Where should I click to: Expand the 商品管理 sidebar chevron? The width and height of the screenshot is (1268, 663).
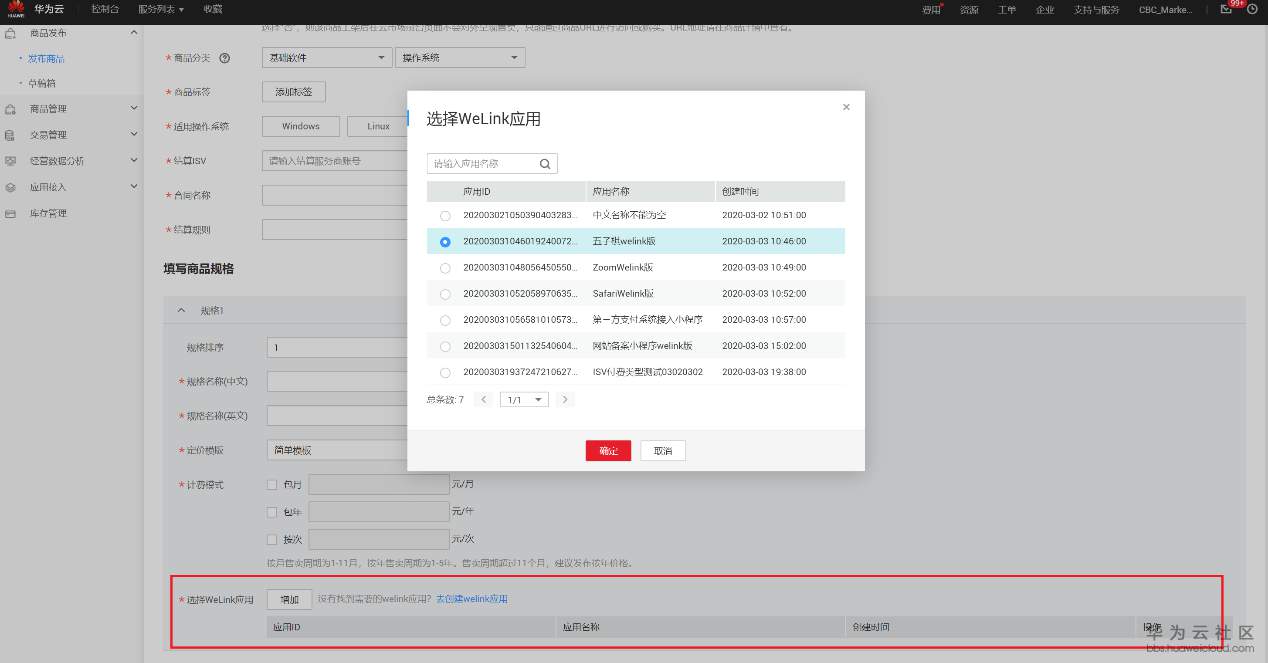pos(134,109)
